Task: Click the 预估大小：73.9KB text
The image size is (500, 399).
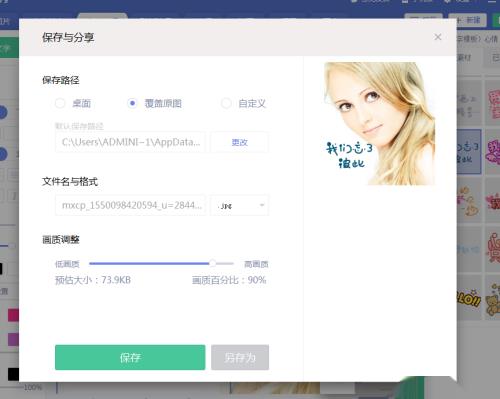Action: (x=93, y=280)
